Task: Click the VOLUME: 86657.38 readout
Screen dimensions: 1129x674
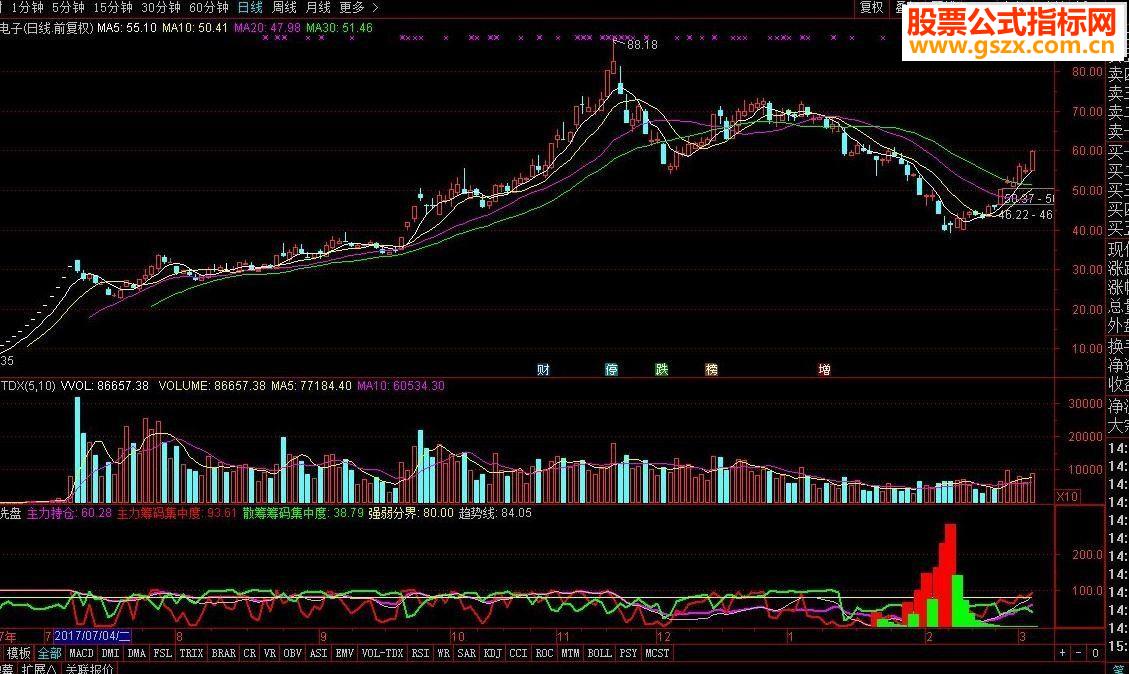Action: coord(212,385)
